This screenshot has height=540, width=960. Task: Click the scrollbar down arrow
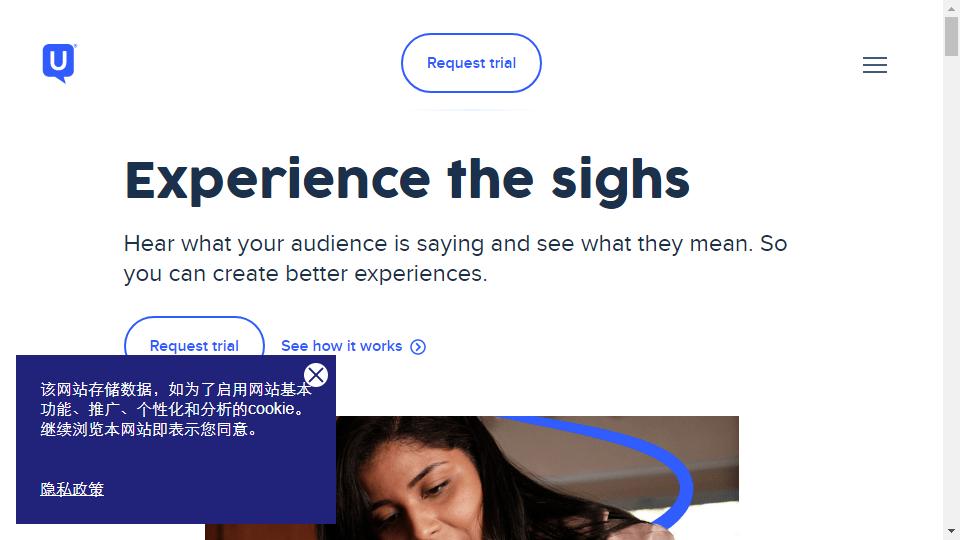pyautogui.click(x=951, y=531)
